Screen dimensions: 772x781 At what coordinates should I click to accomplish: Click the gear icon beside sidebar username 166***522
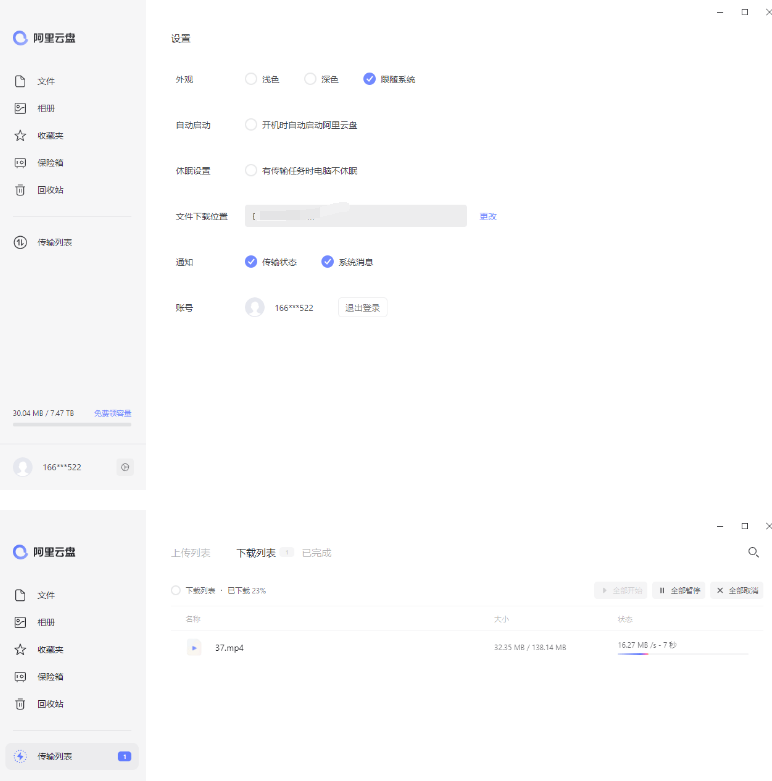pos(125,467)
